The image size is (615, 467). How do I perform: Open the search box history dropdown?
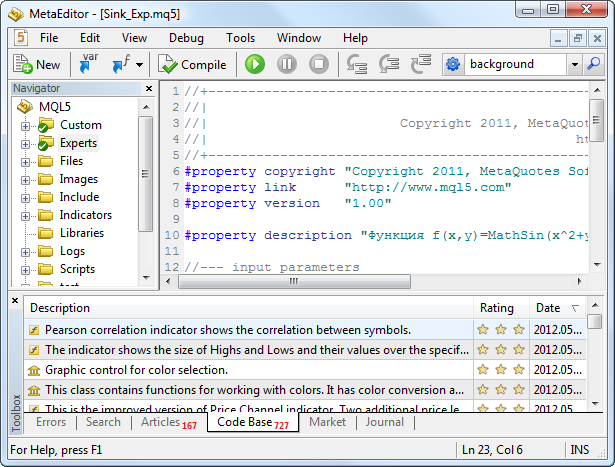click(575, 64)
